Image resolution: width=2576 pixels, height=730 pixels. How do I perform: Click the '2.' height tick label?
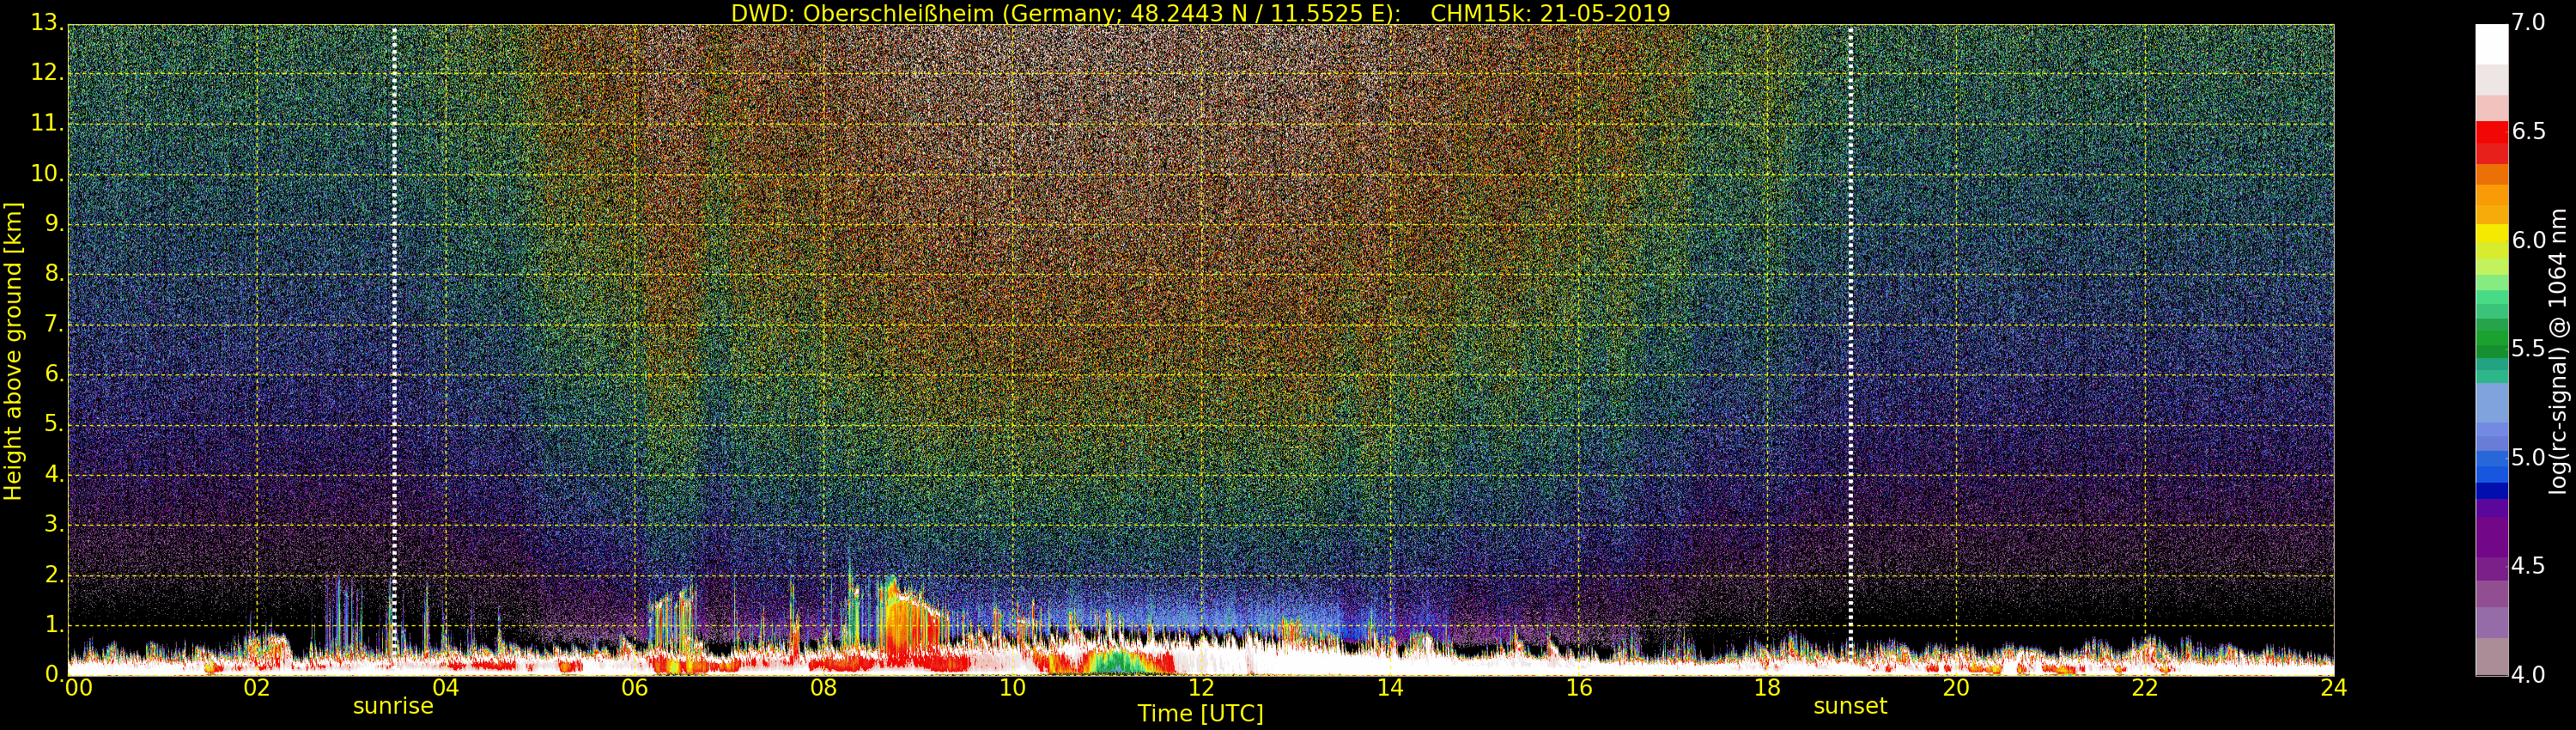54,574
